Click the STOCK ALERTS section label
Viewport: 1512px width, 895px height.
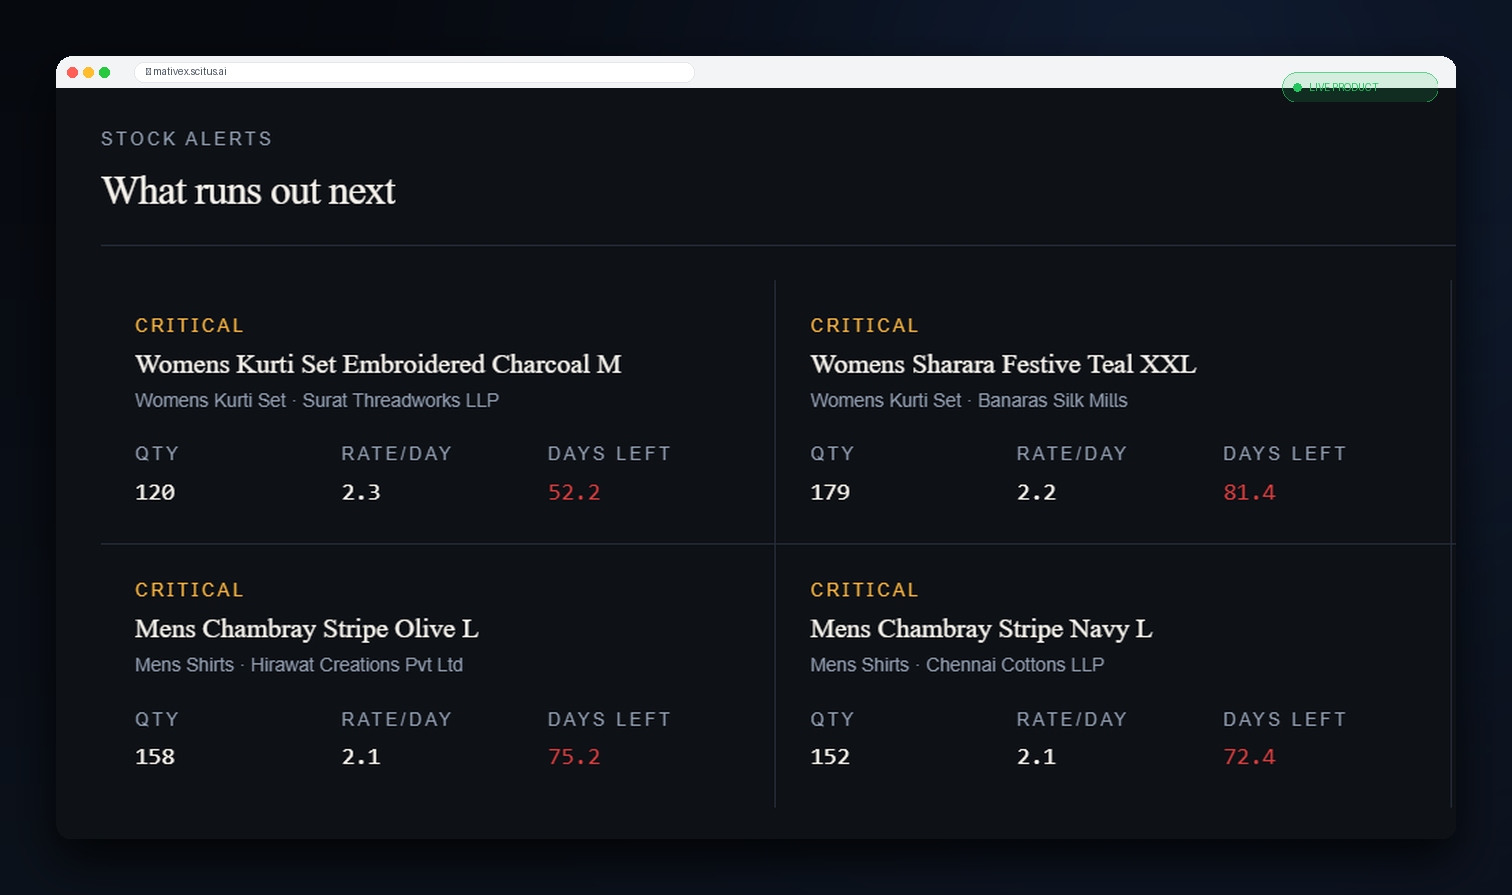point(187,139)
